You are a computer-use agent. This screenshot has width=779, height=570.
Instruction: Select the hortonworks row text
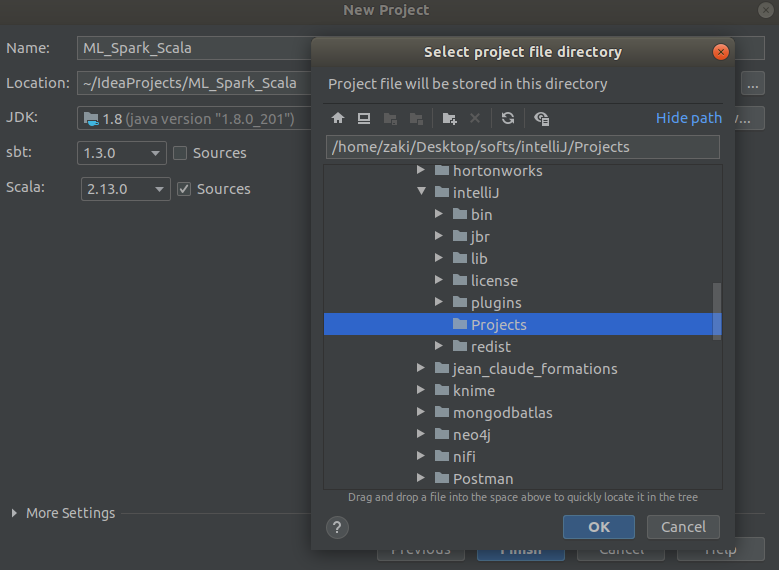pyautogui.click(x=498, y=171)
